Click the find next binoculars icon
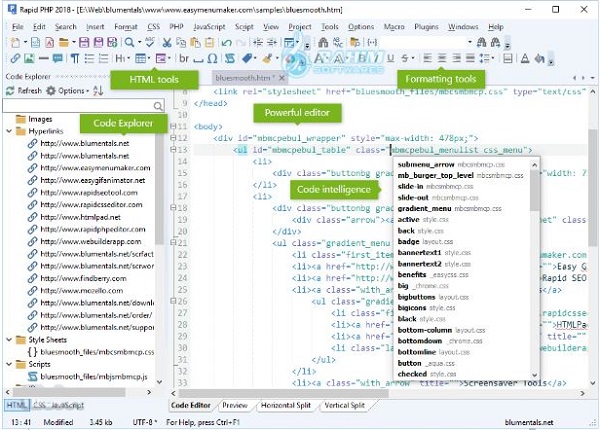600x430 pixels. pyautogui.click(x=496, y=42)
